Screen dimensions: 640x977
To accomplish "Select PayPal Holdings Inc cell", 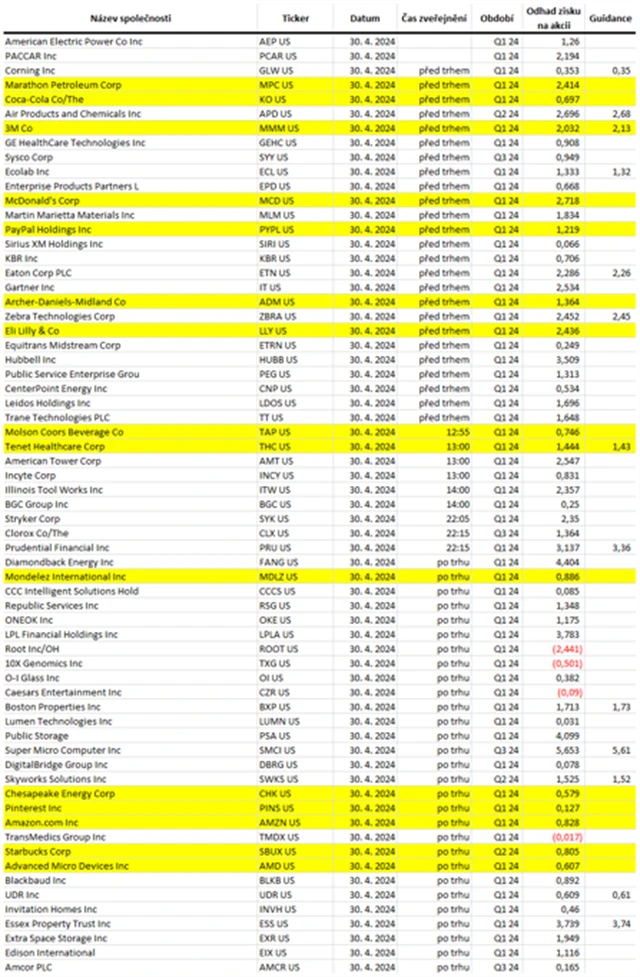I will (x=48, y=229).
